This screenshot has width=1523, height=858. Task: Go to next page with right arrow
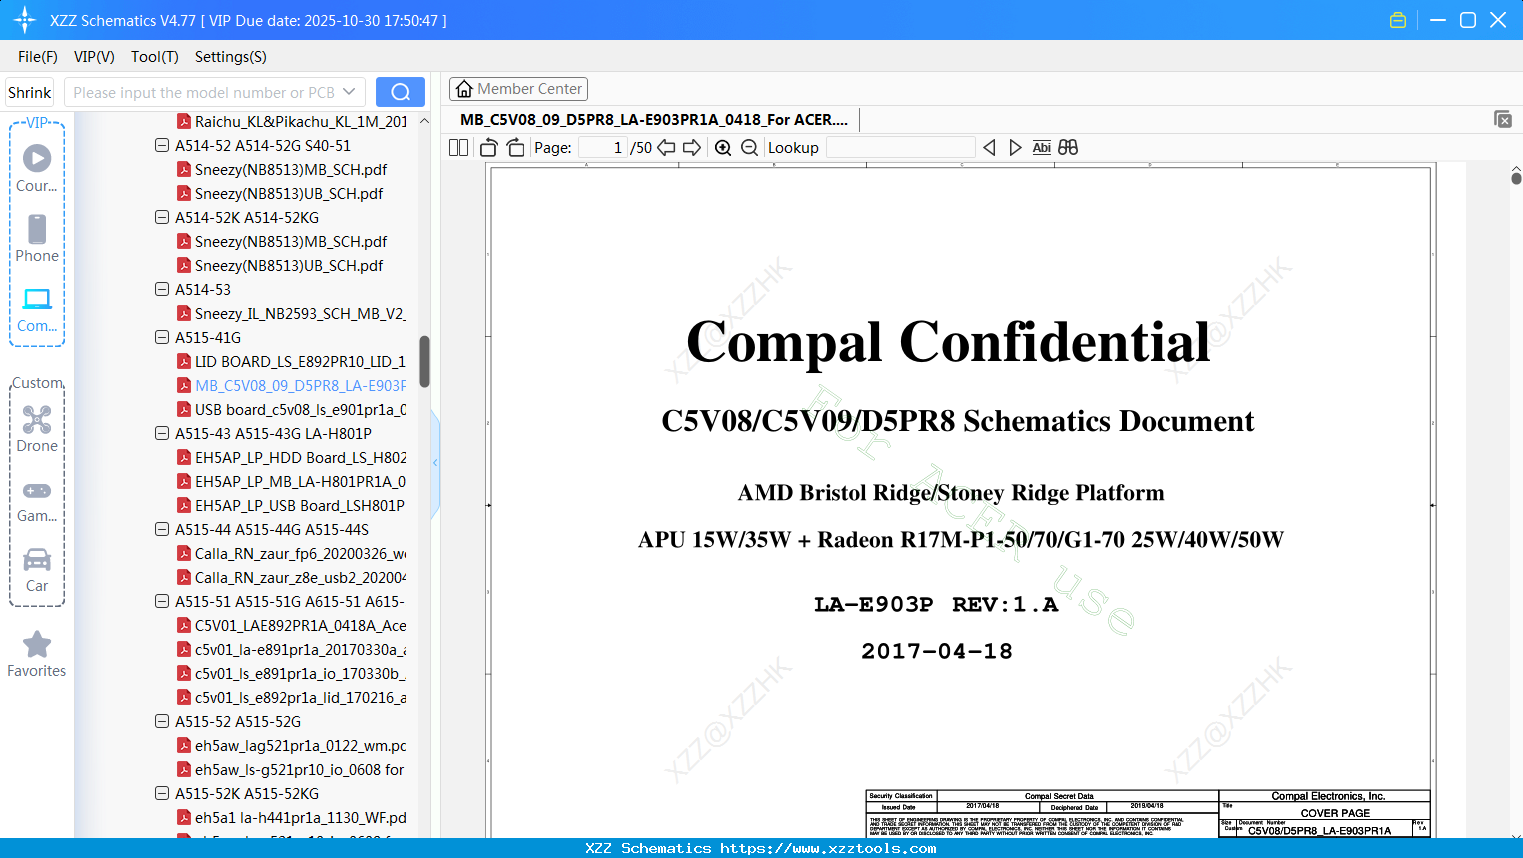[x=692, y=148]
